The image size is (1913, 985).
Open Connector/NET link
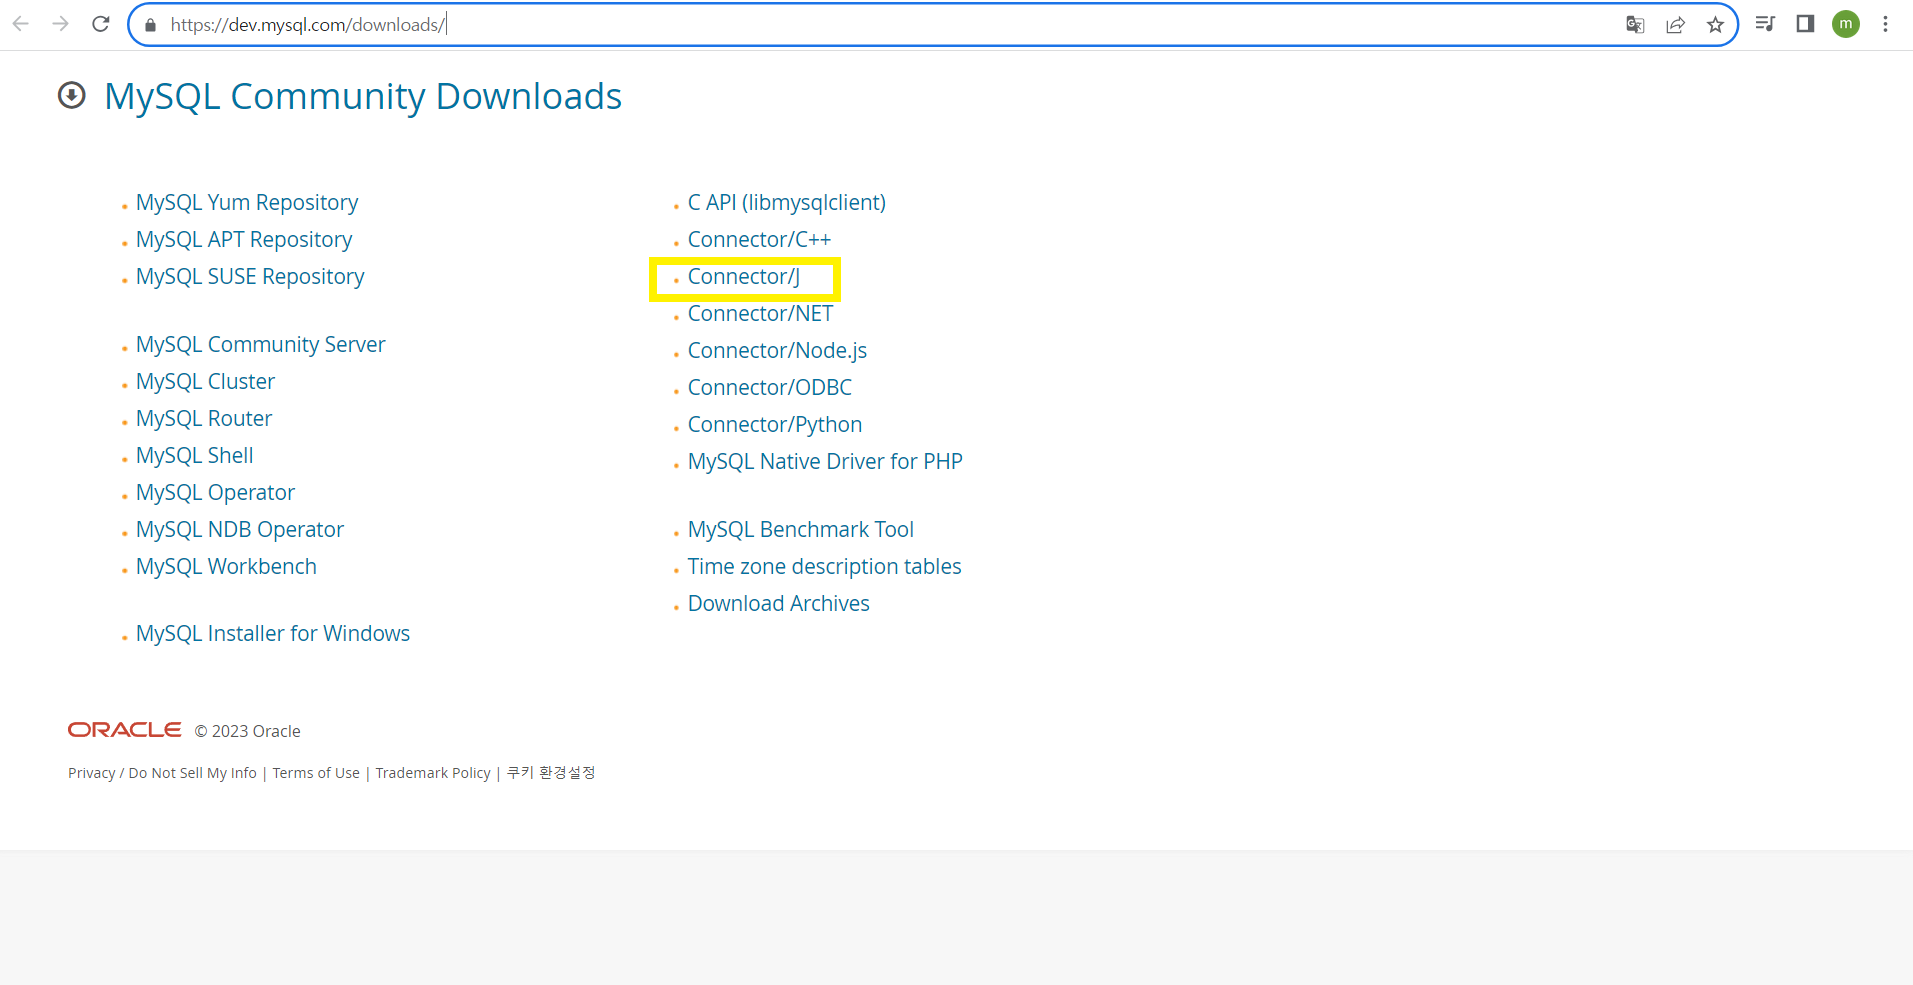coord(760,314)
